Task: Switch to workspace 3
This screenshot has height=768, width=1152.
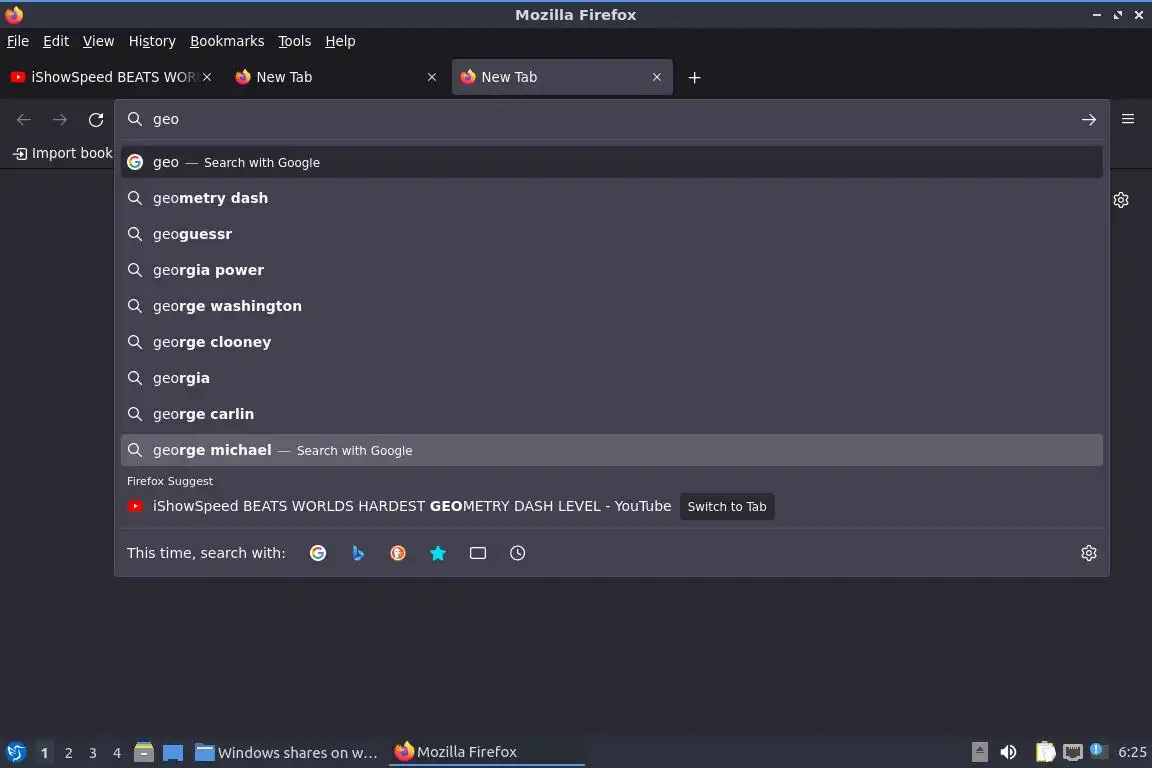Action: point(93,753)
